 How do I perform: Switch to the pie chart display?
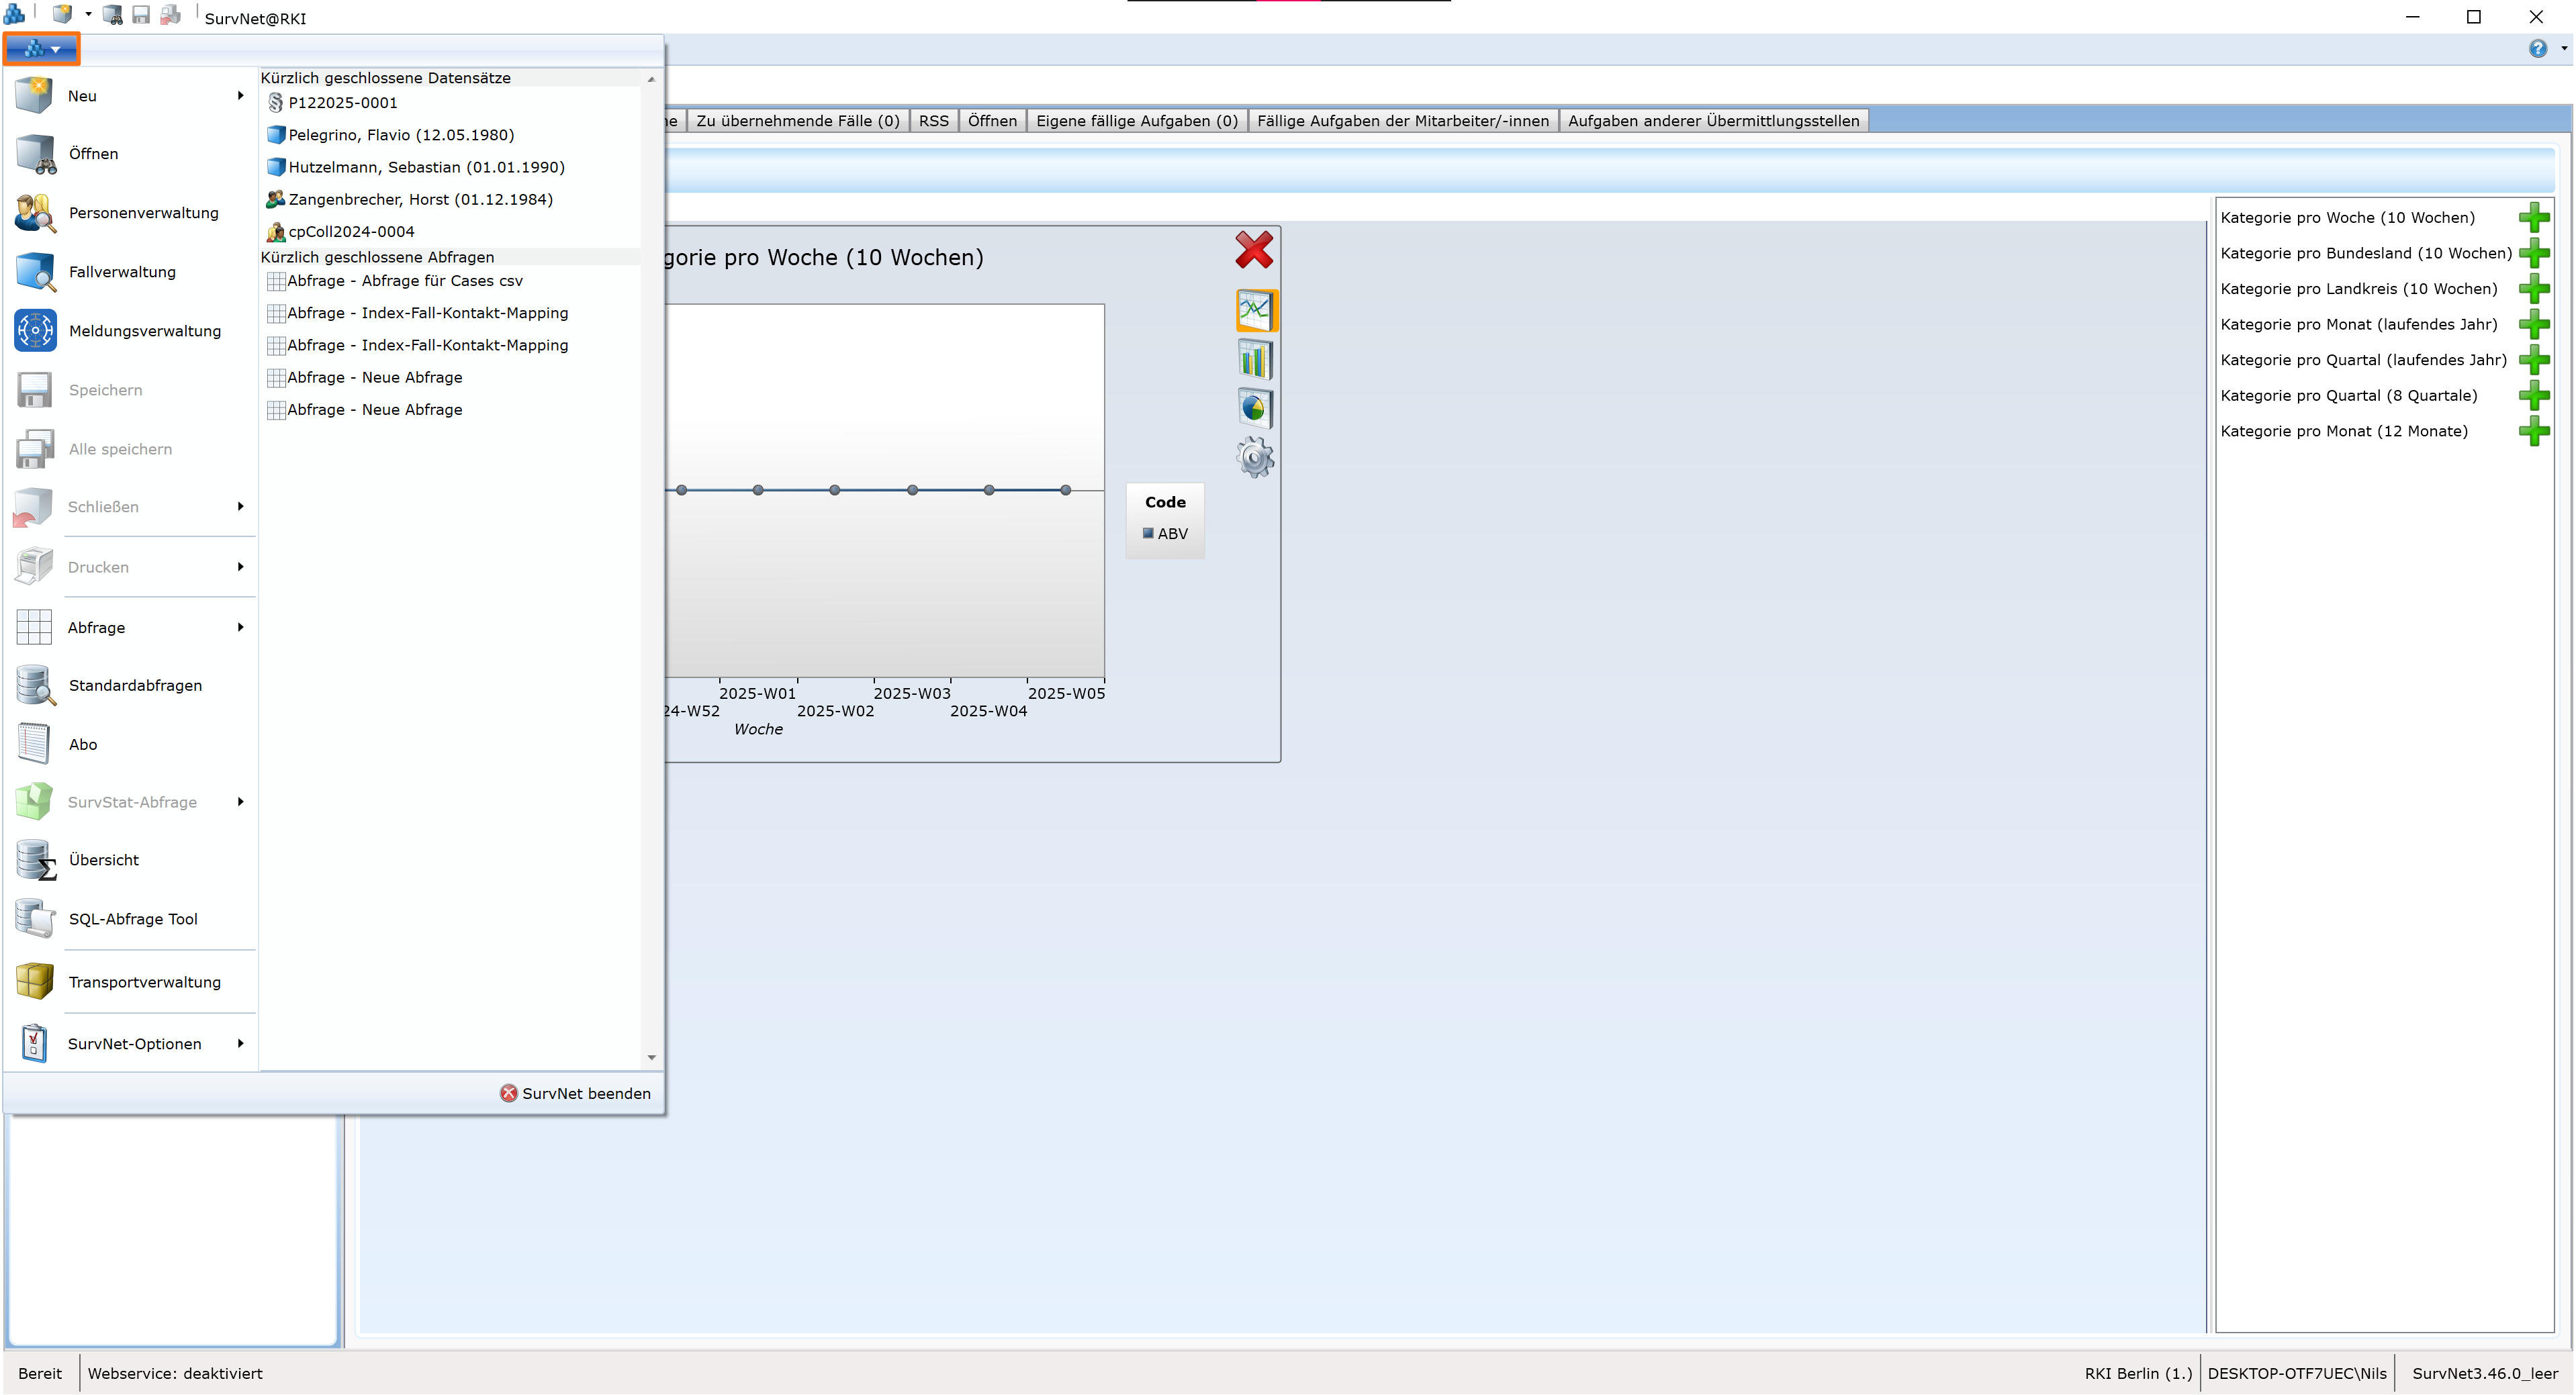[1255, 408]
